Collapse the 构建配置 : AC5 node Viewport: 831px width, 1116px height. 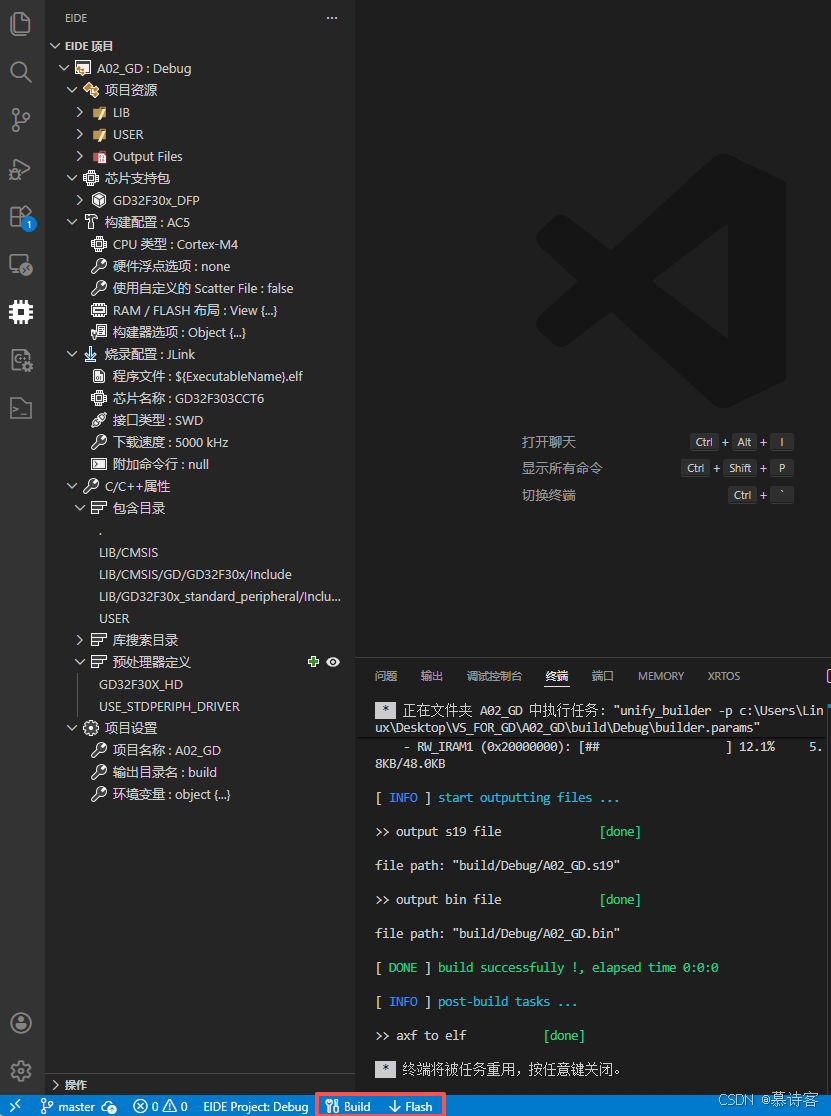72,222
